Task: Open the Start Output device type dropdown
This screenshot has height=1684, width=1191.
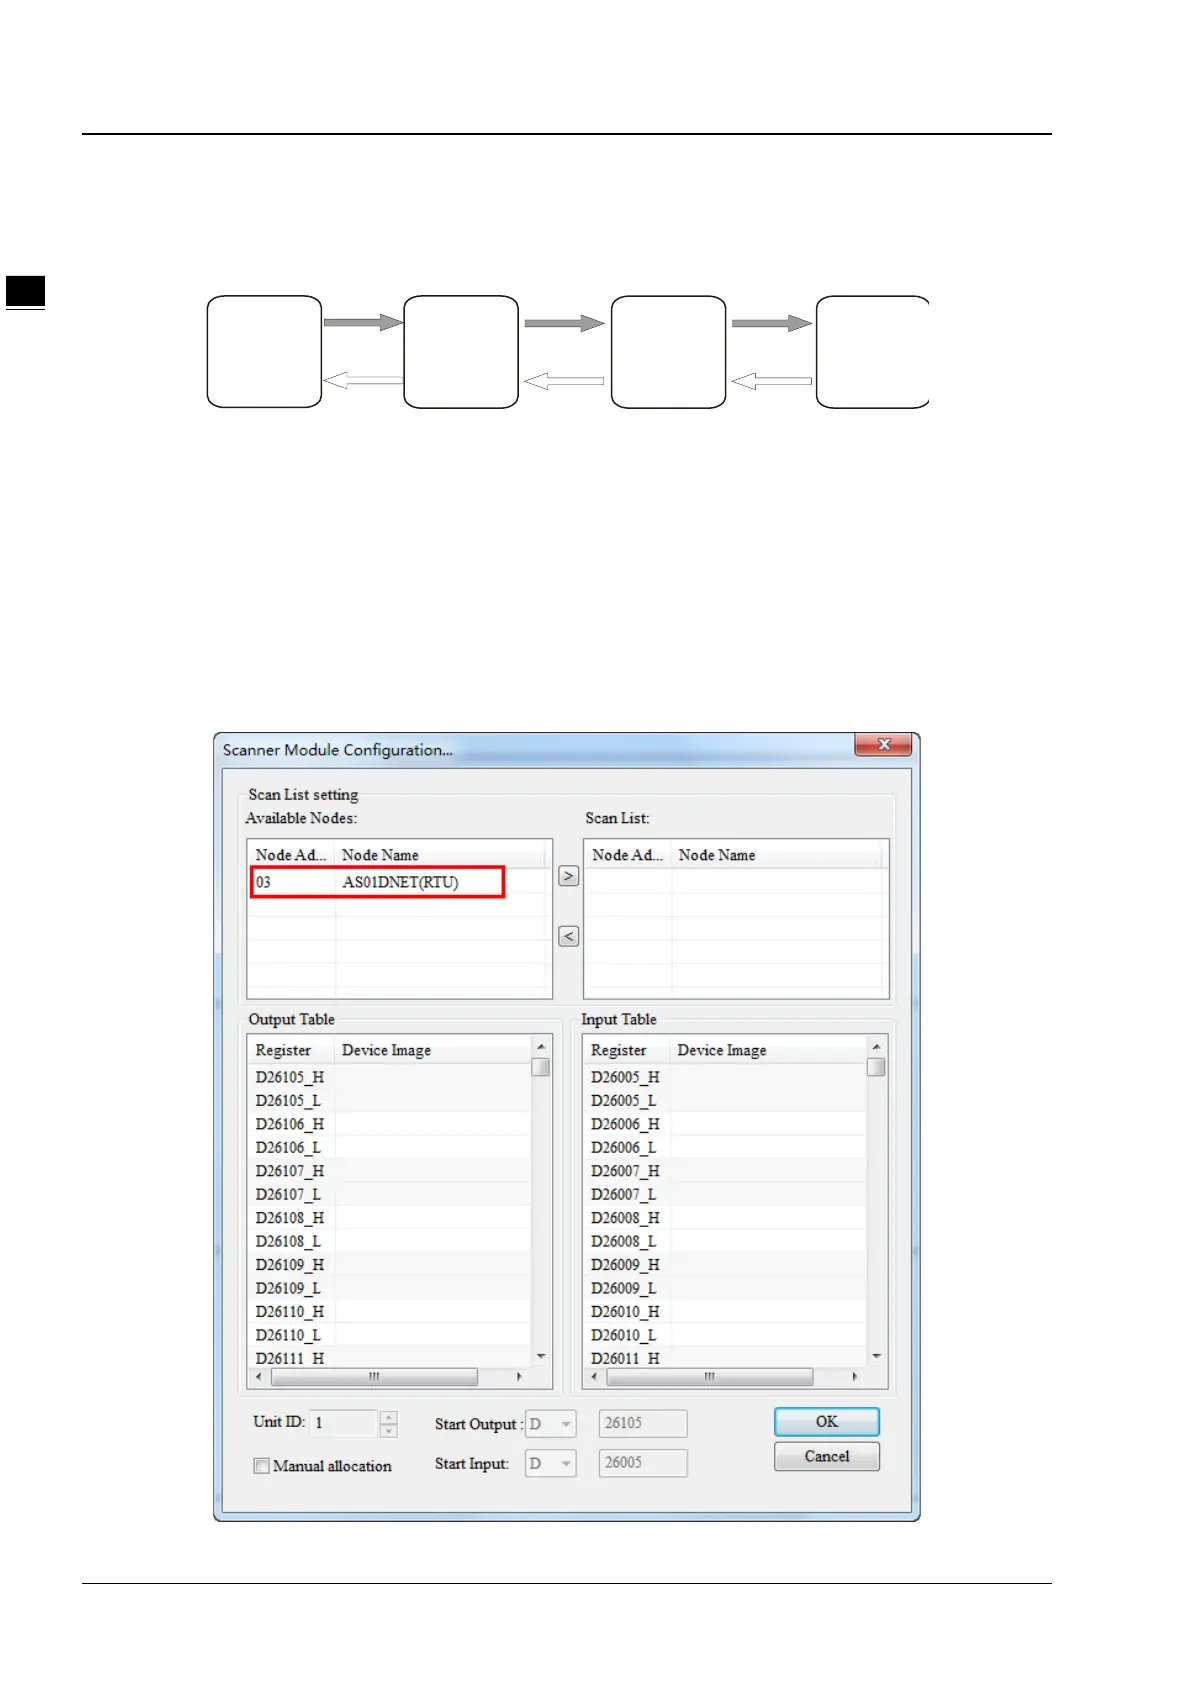Action: pyautogui.click(x=550, y=1424)
